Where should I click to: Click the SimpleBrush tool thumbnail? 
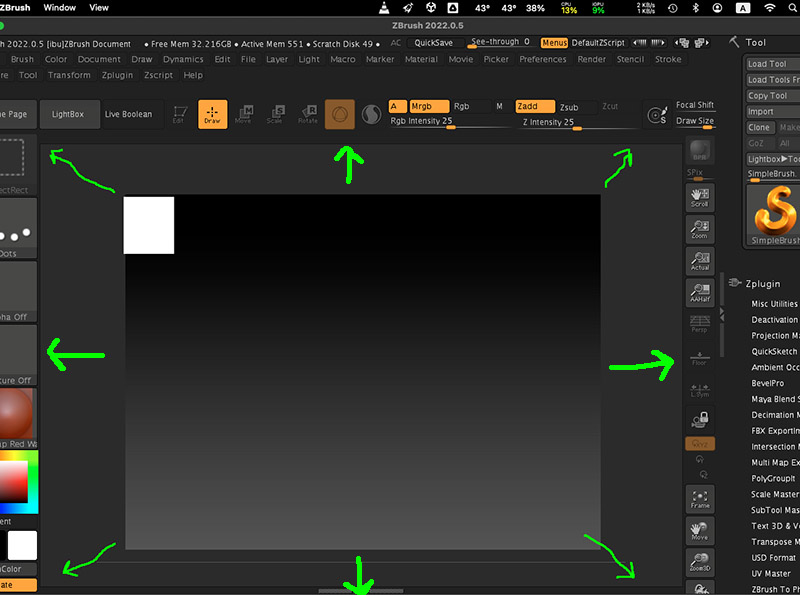[x=774, y=215]
